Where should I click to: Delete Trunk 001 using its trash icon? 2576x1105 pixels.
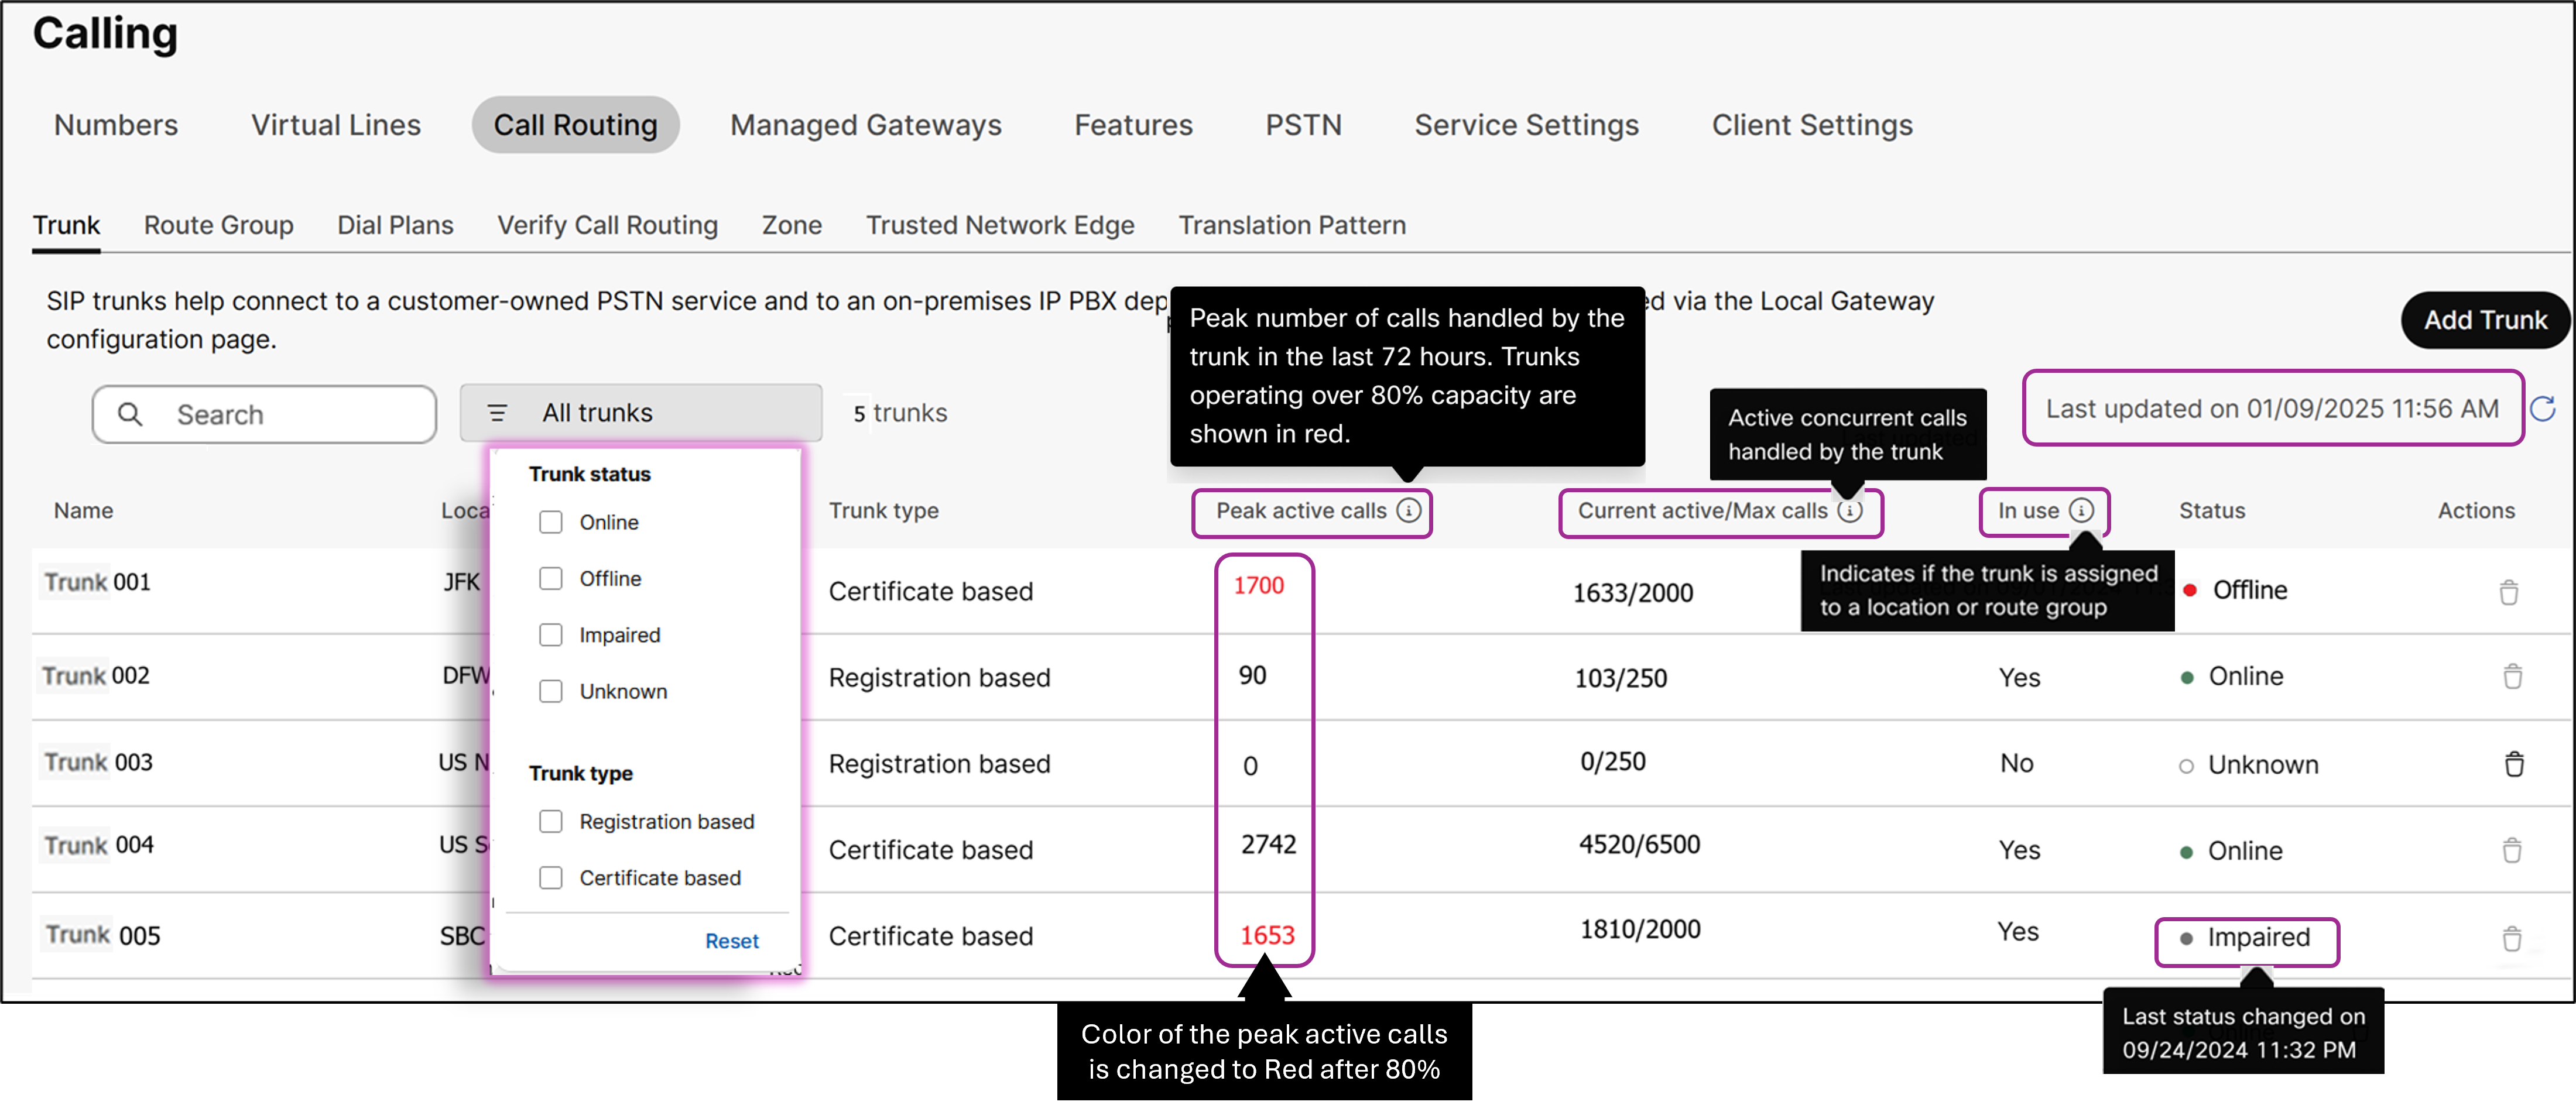pyautogui.click(x=2510, y=592)
